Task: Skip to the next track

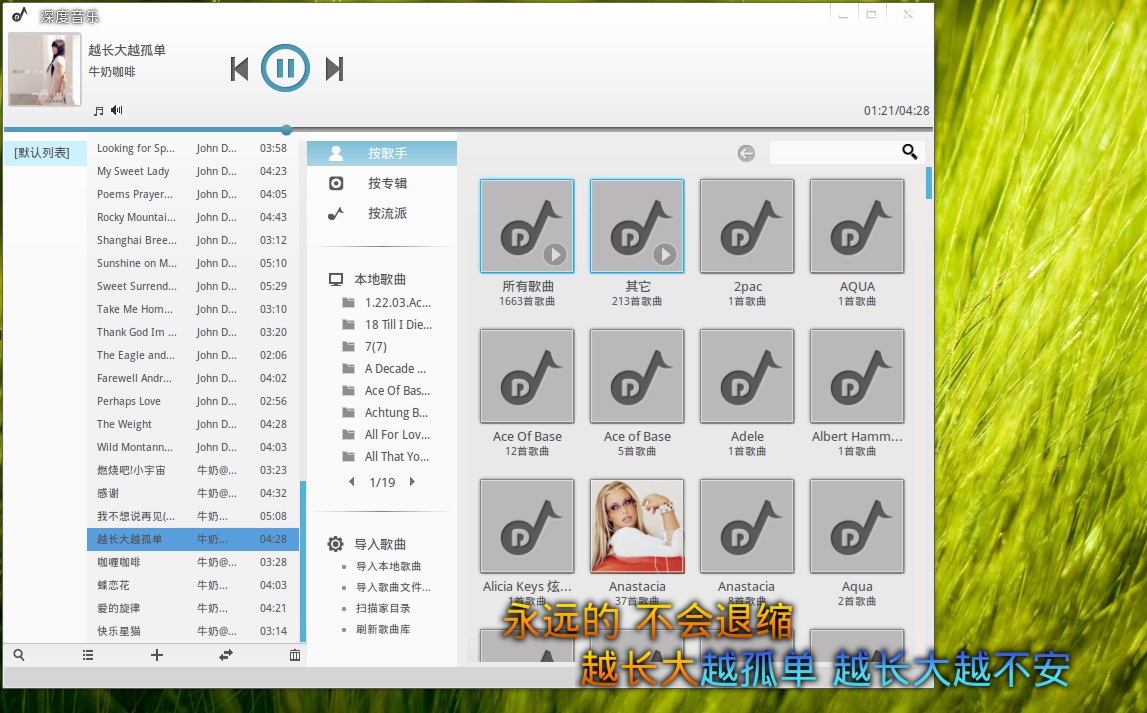Action: coord(334,69)
